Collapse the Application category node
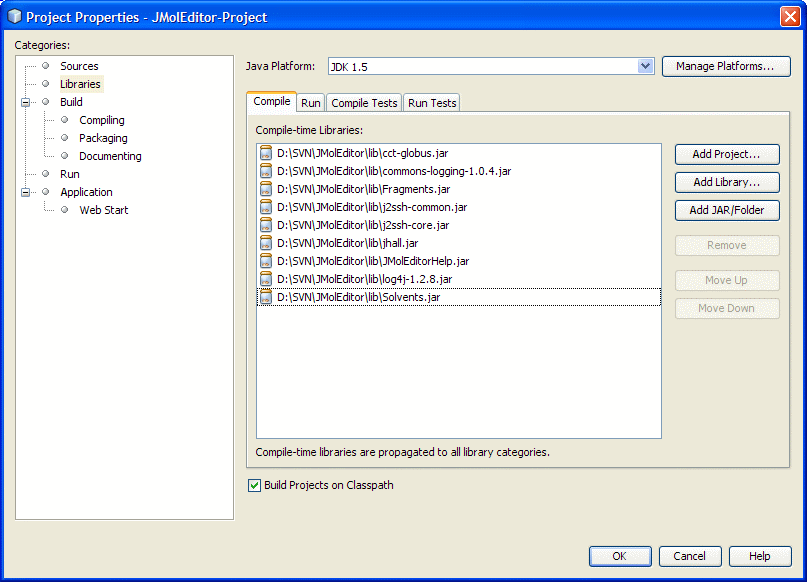The height and width of the screenshot is (582, 807). pos(25,192)
